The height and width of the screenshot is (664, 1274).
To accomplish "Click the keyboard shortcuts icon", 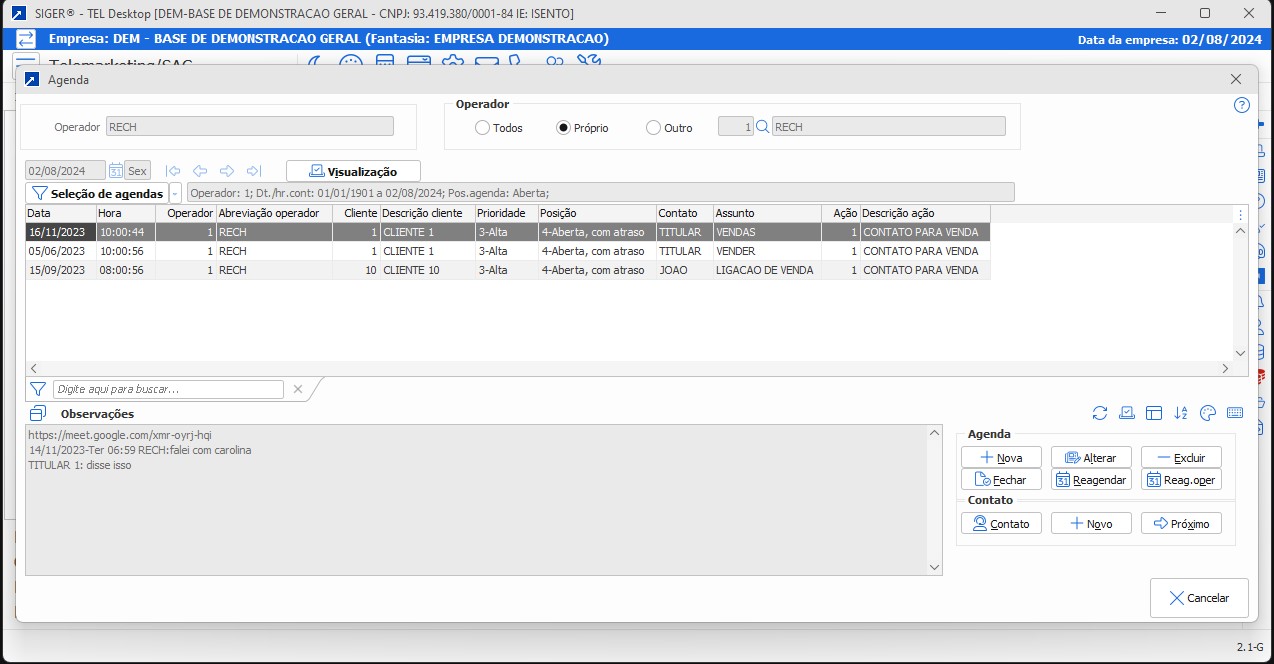I will pyautogui.click(x=1234, y=413).
